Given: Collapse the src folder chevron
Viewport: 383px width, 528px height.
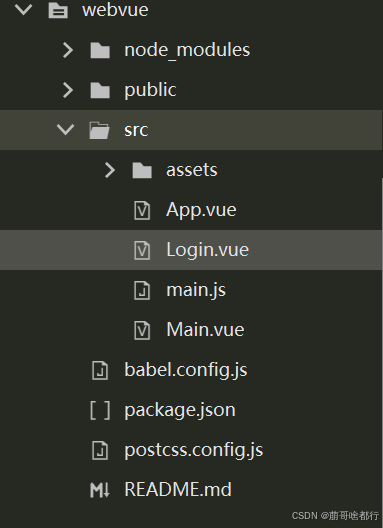Looking at the screenshot, I should (x=65, y=129).
